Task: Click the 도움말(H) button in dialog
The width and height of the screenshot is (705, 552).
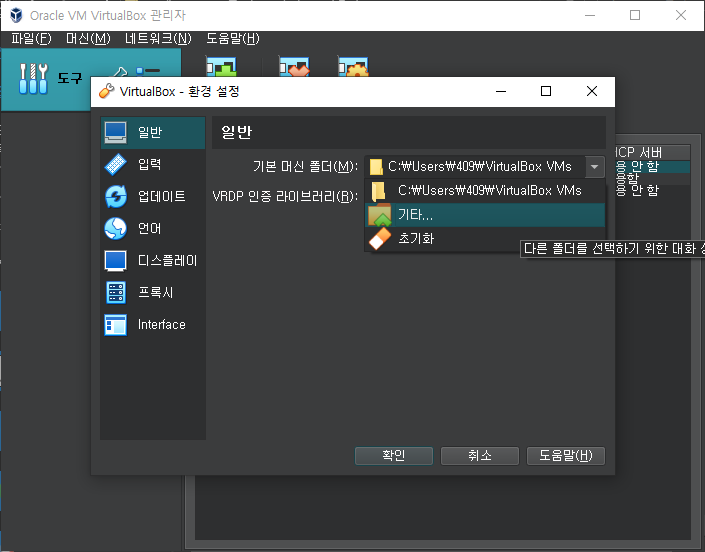Action: point(566,456)
